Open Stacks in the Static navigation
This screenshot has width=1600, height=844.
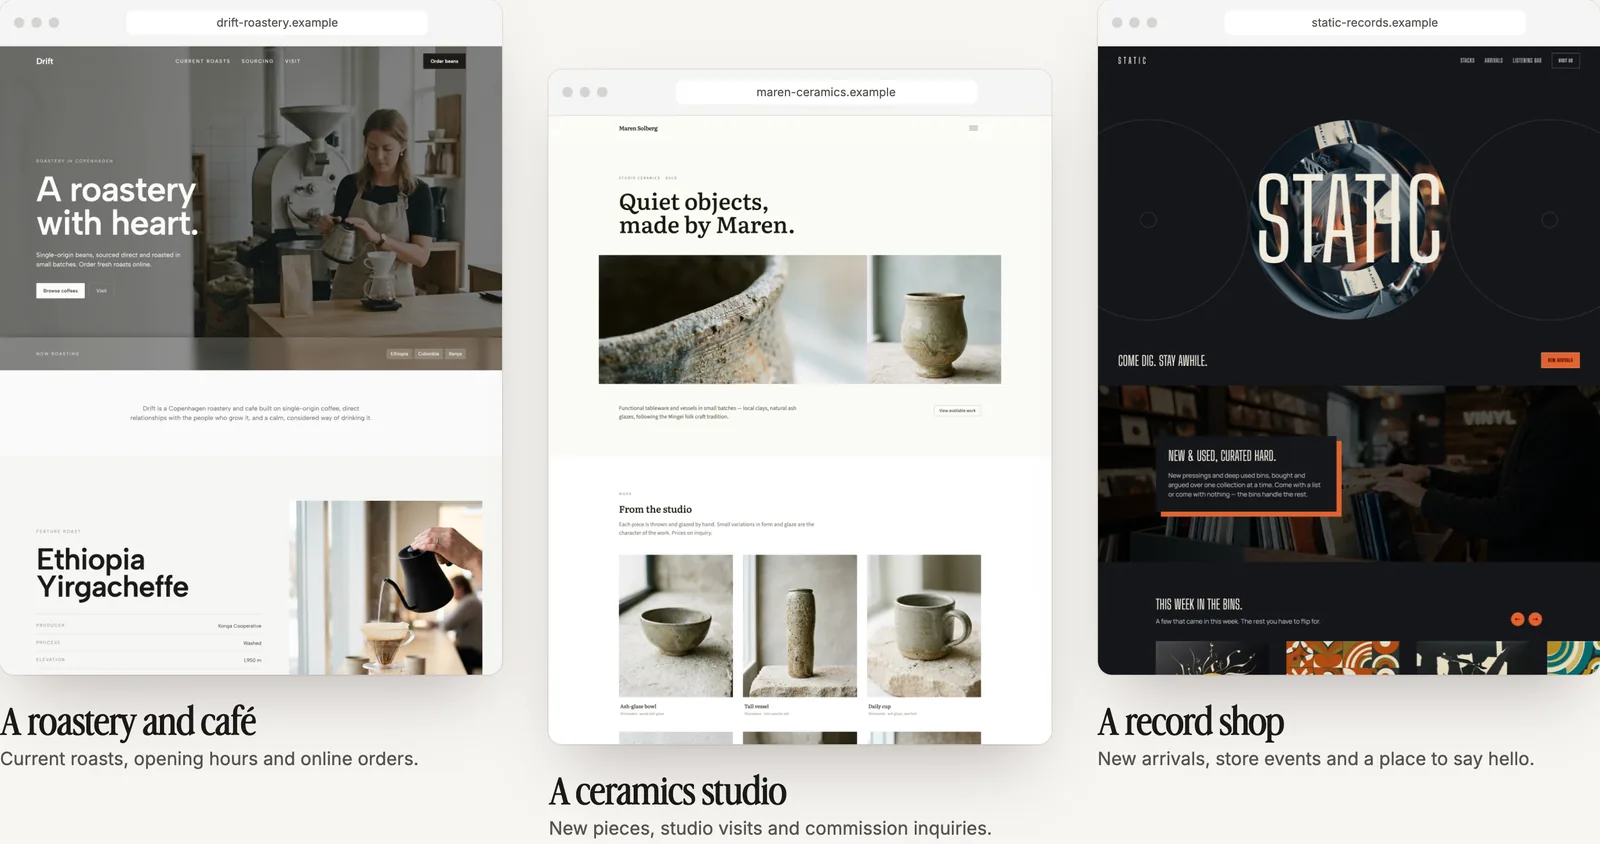1467,61
